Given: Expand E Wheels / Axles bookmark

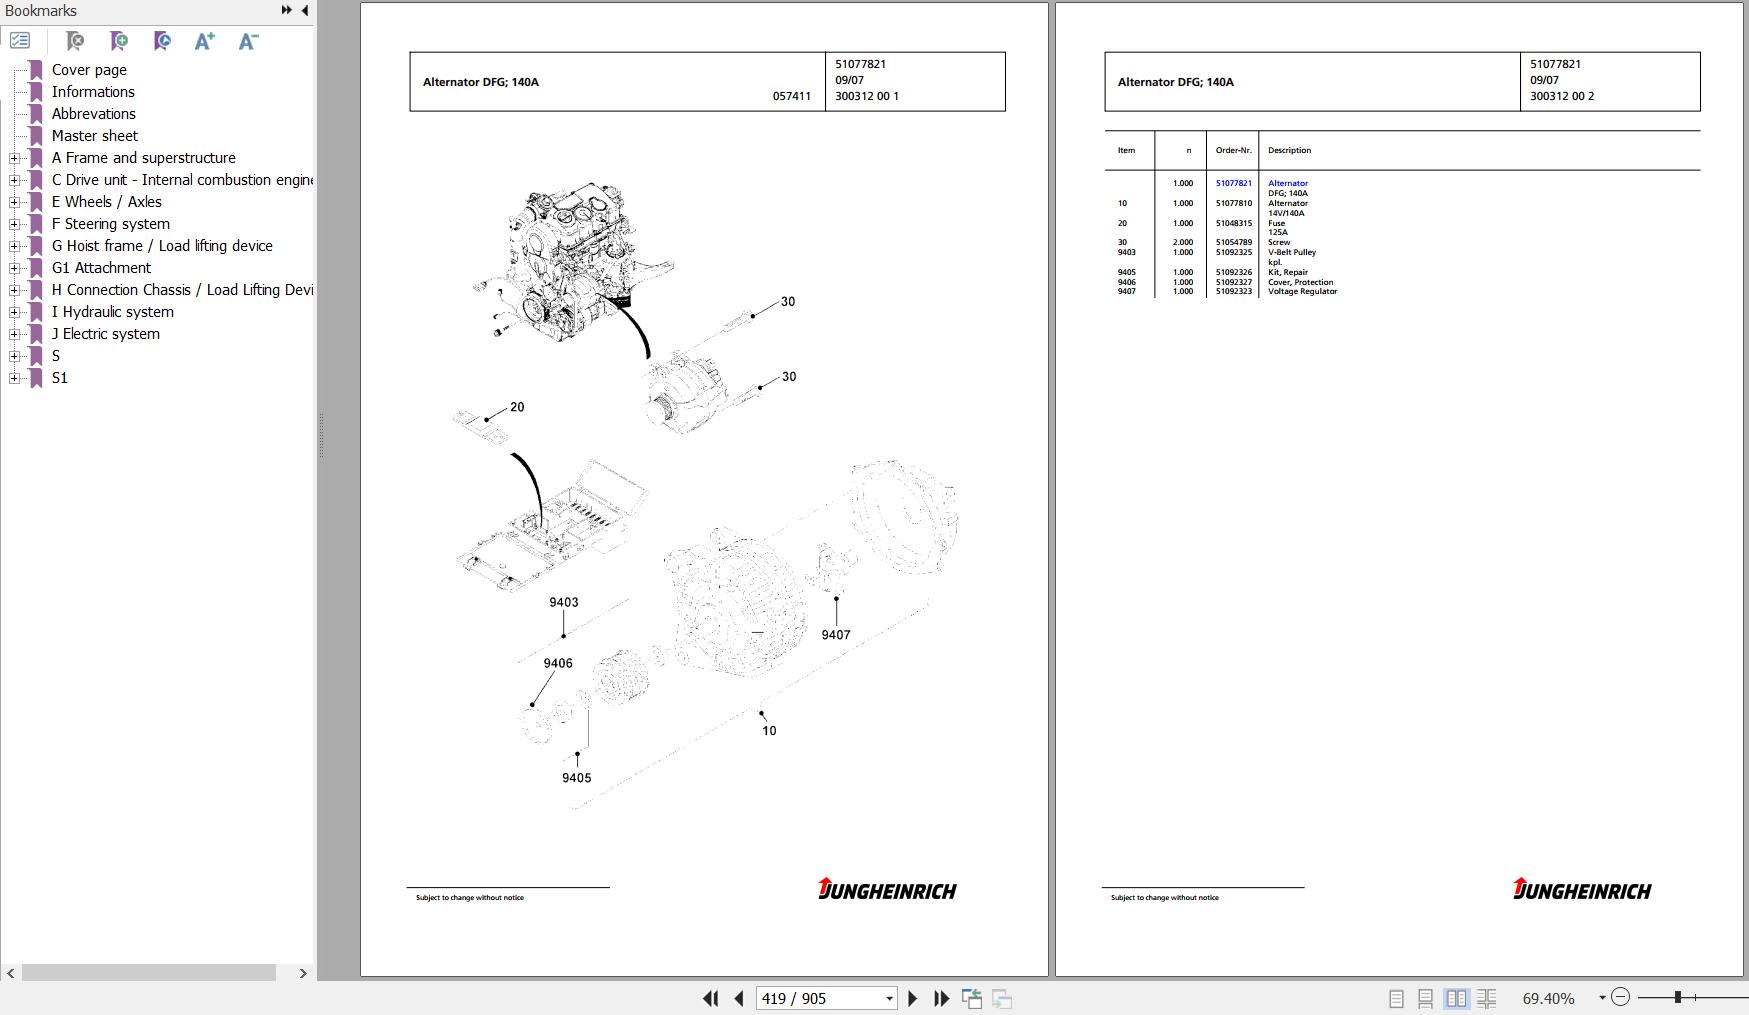Looking at the screenshot, I should pos(14,202).
